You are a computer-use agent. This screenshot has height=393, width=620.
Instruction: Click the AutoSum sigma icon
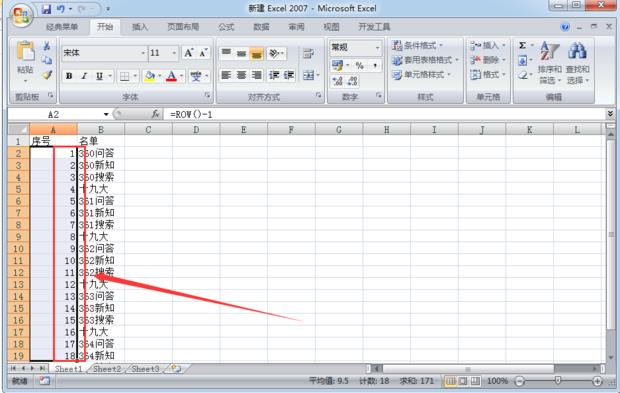(522, 45)
